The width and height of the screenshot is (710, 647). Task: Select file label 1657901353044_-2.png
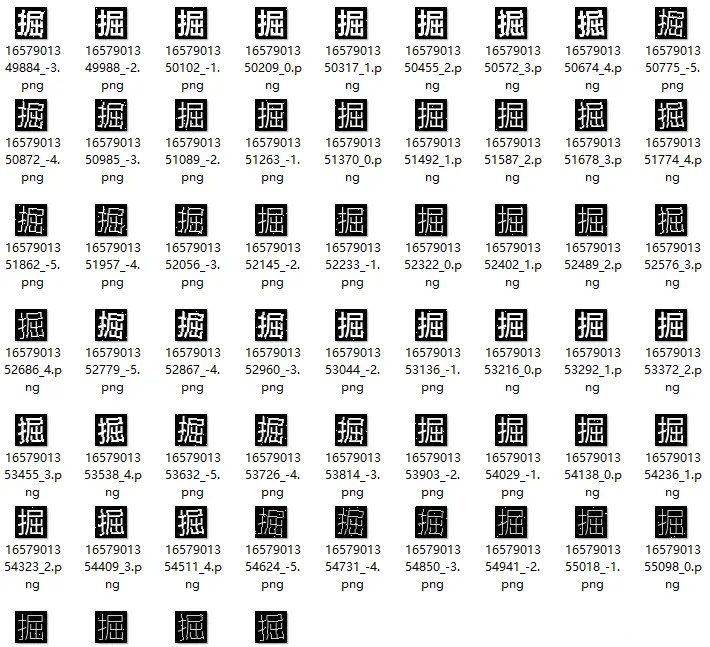coord(353,370)
